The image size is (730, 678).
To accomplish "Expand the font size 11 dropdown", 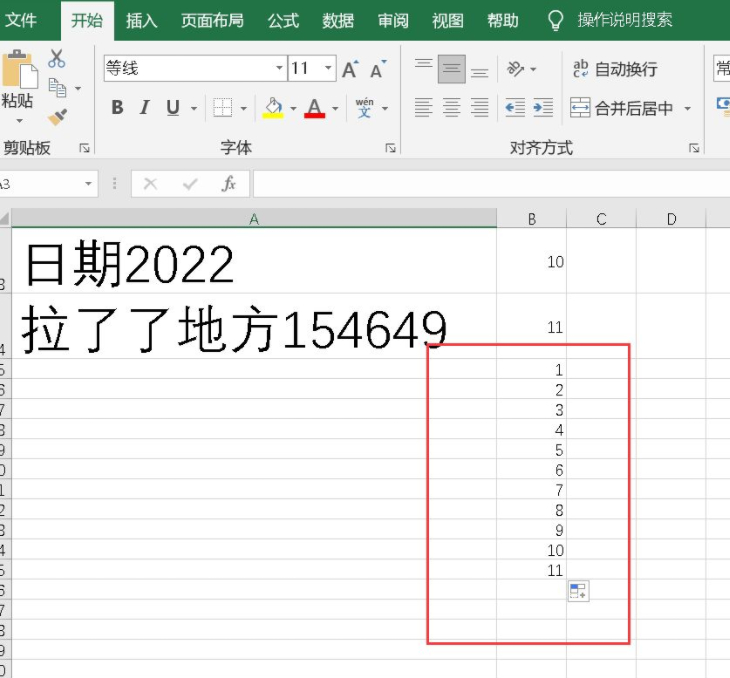I will click(x=328, y=68).
